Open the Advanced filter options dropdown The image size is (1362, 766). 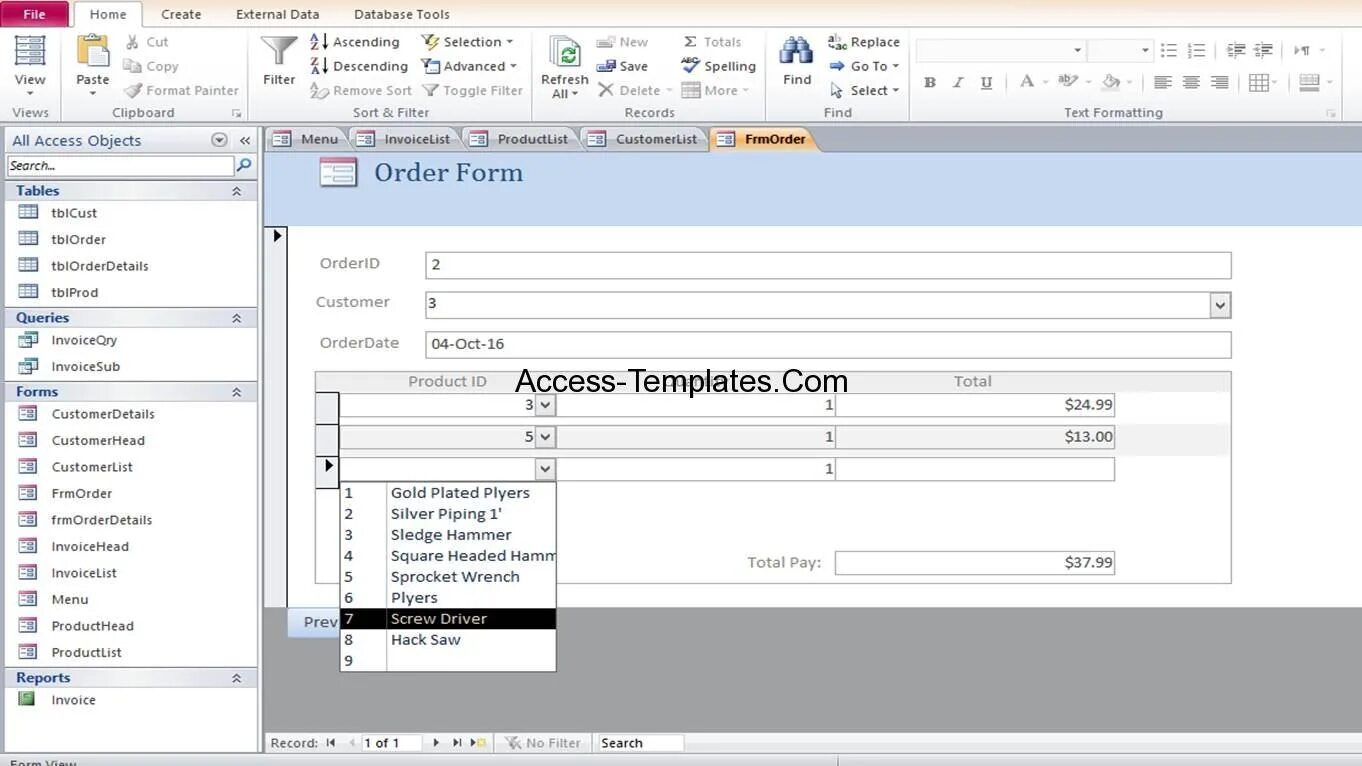coord(470,66)
